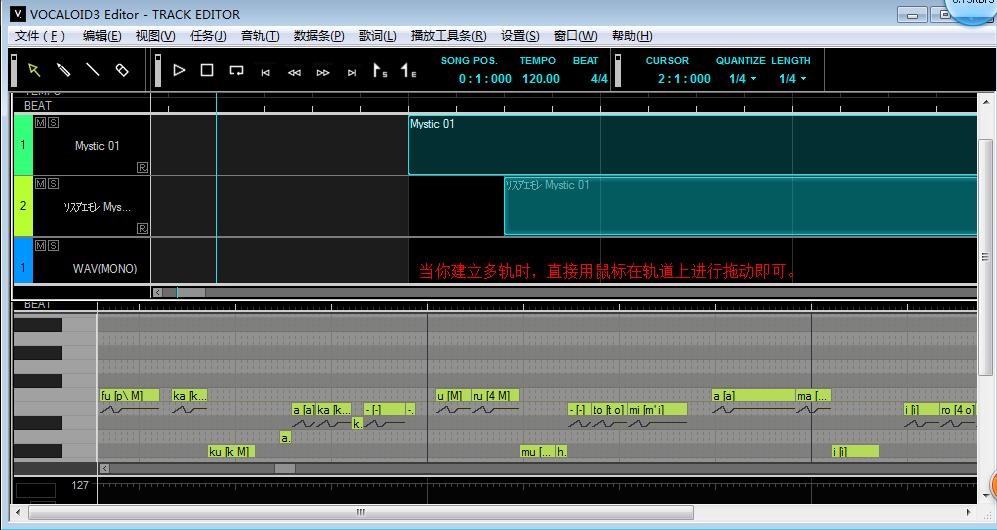The width and height of the screenshot is (997, 530).
Task: Select the note 'to [t o]'
Action: pyautogui.click(x=609, y=409)
